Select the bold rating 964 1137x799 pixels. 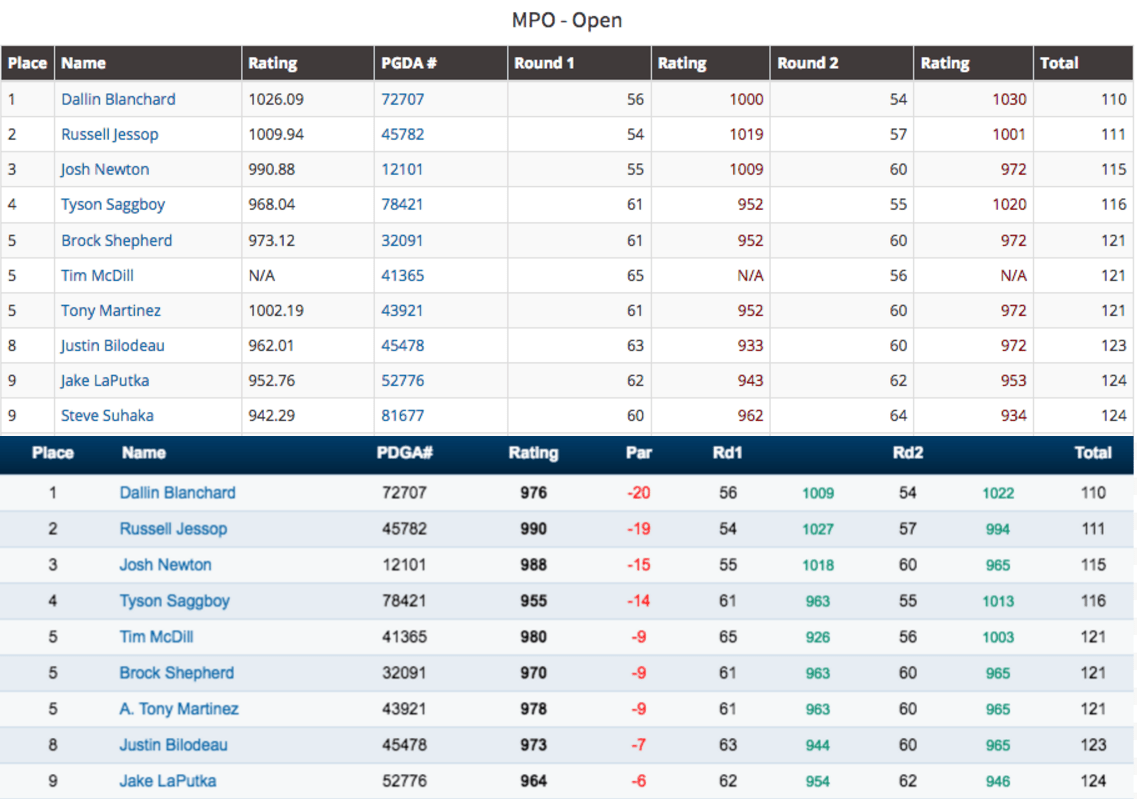pyautogui.click(x=534, y=781)
